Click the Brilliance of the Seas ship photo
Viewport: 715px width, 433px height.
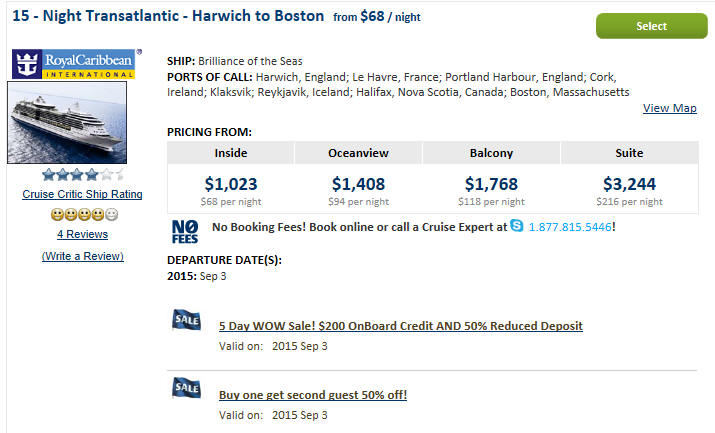[x=67, y=123]
